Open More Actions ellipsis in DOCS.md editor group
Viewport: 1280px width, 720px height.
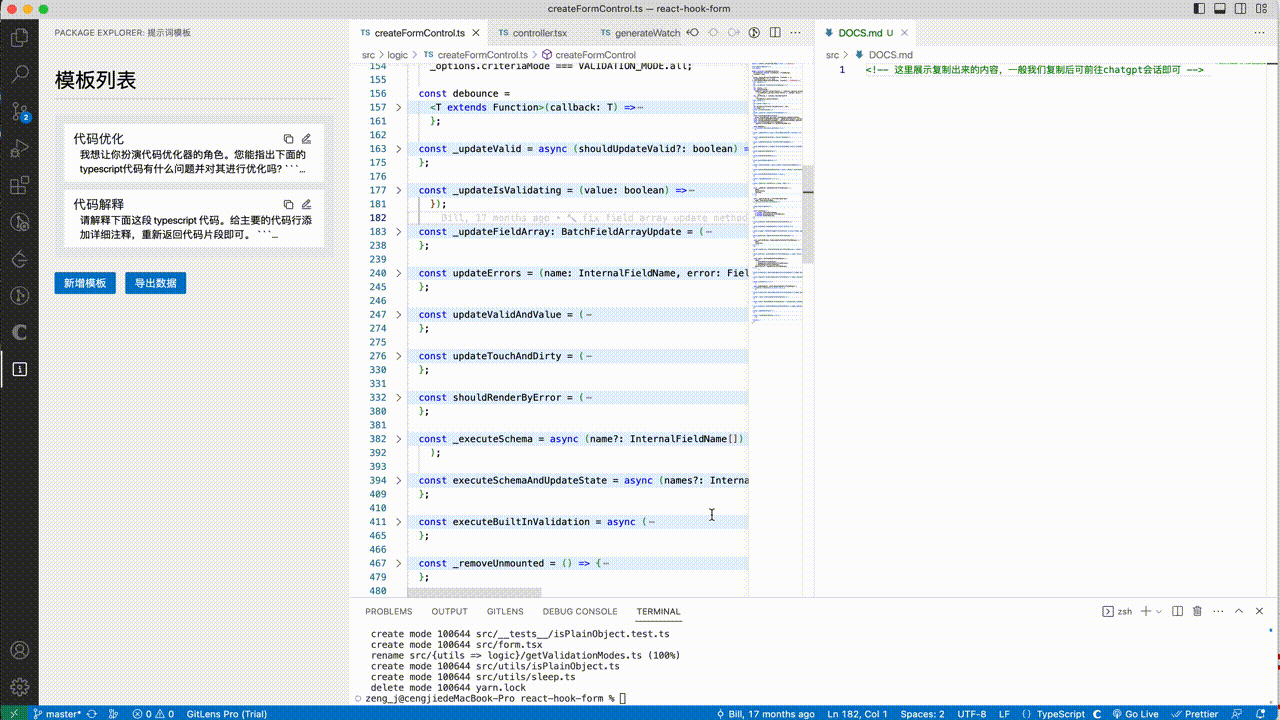pyautogui.click(x=1261, y=33)
